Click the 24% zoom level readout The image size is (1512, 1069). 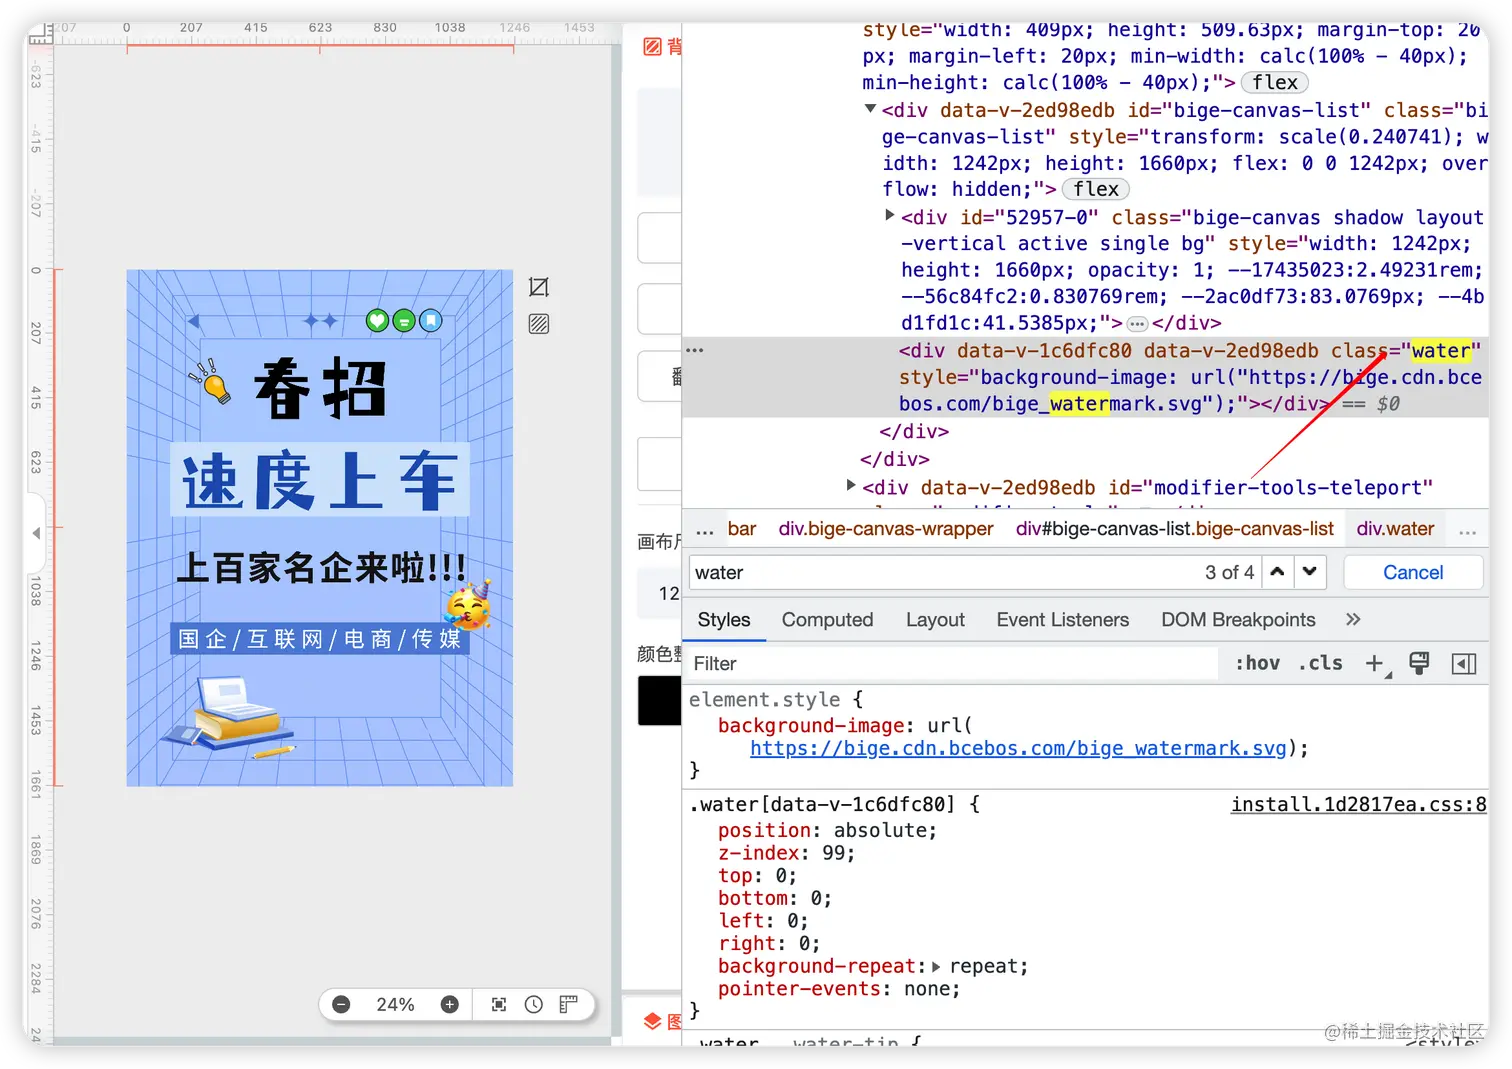click(x=395, y=1004)
